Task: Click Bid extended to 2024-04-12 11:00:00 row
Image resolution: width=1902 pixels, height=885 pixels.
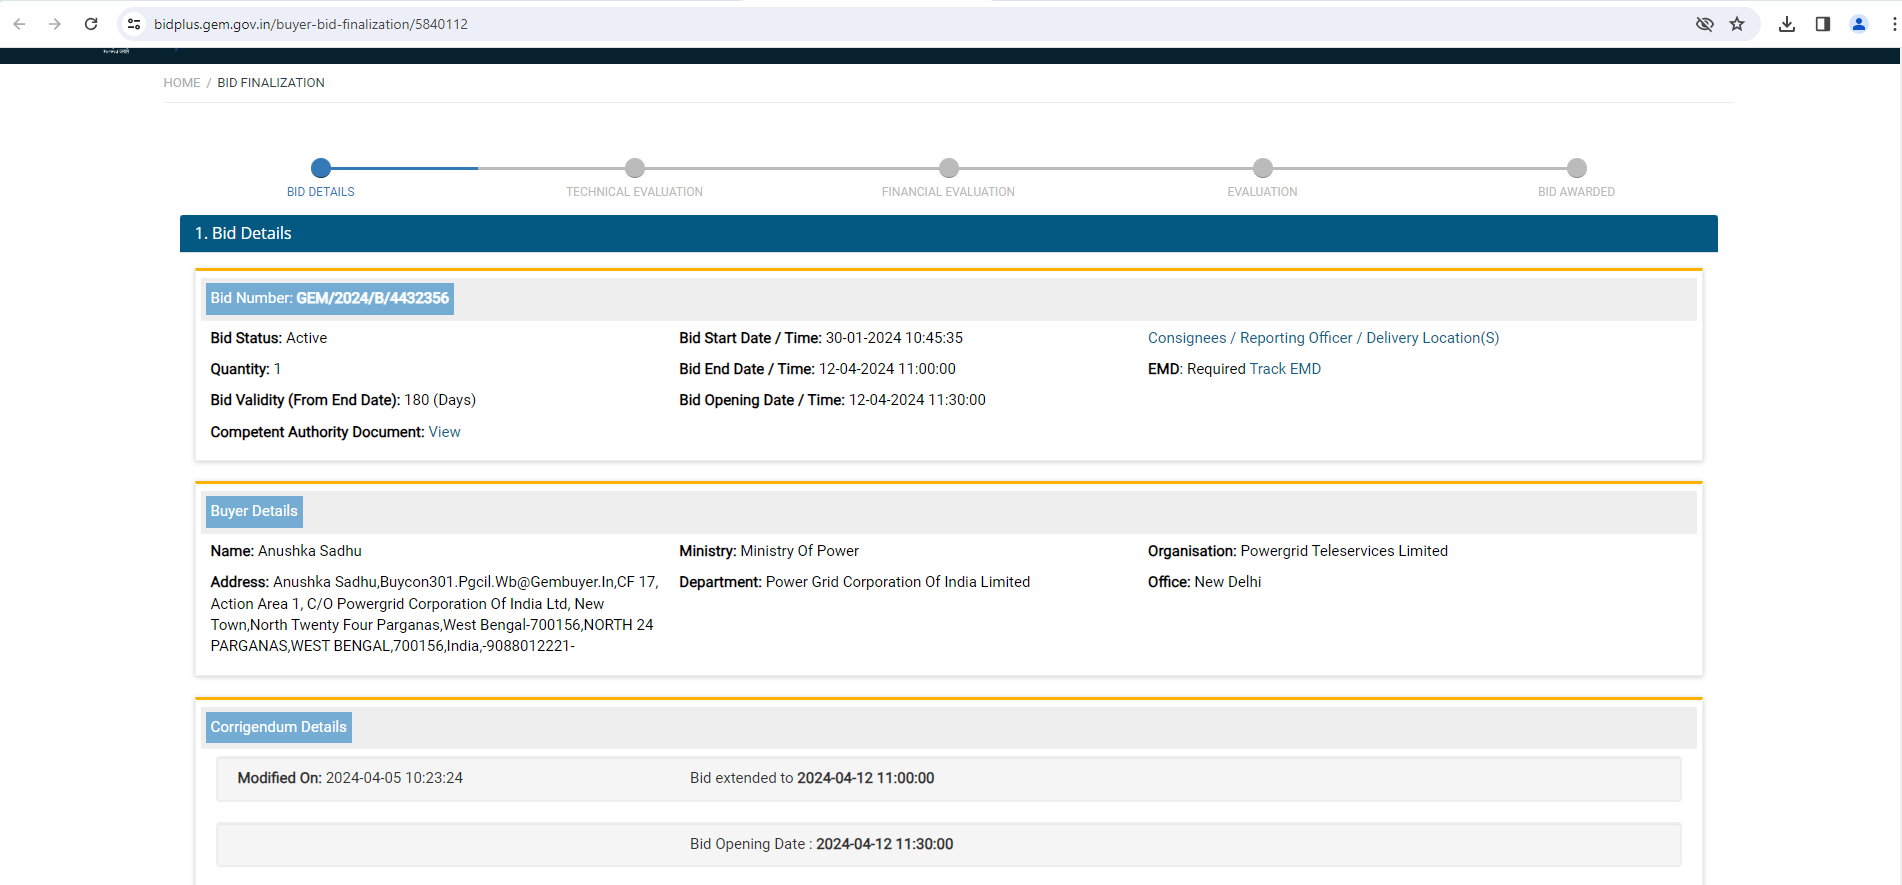Action: tap(812, 778)
